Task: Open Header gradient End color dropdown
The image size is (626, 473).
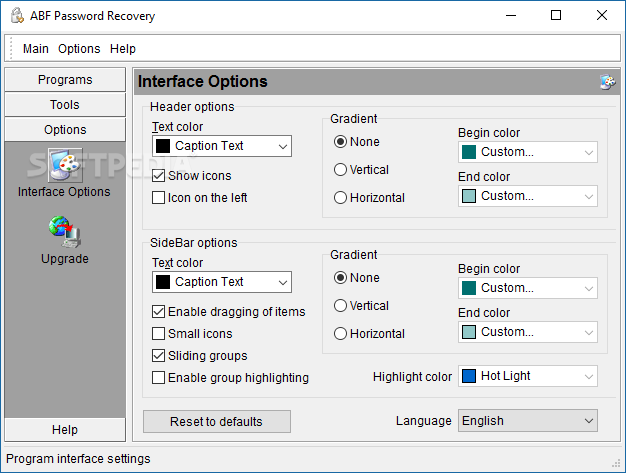Action: [528, 196]
